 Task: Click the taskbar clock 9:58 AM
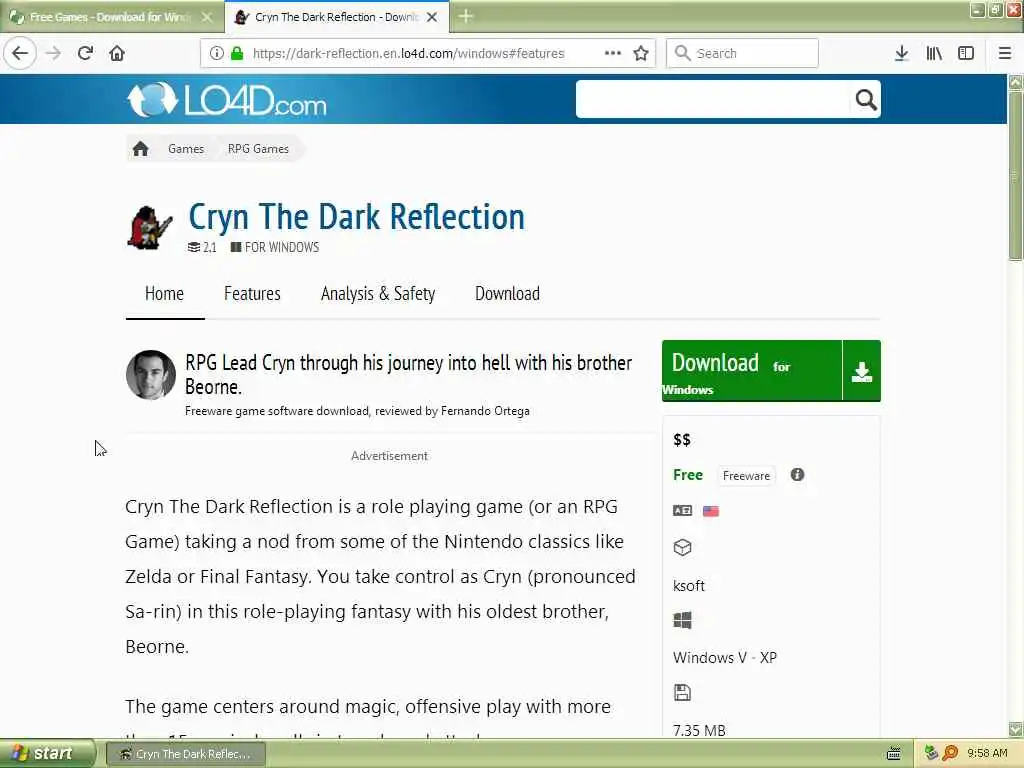pos(987,754)
